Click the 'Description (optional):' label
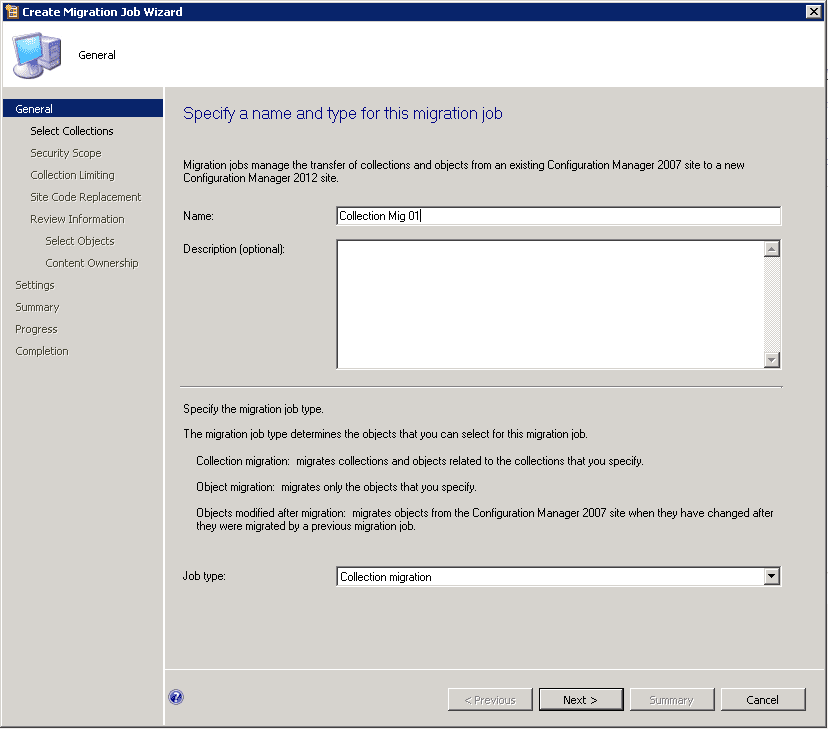 click(234, 249)
